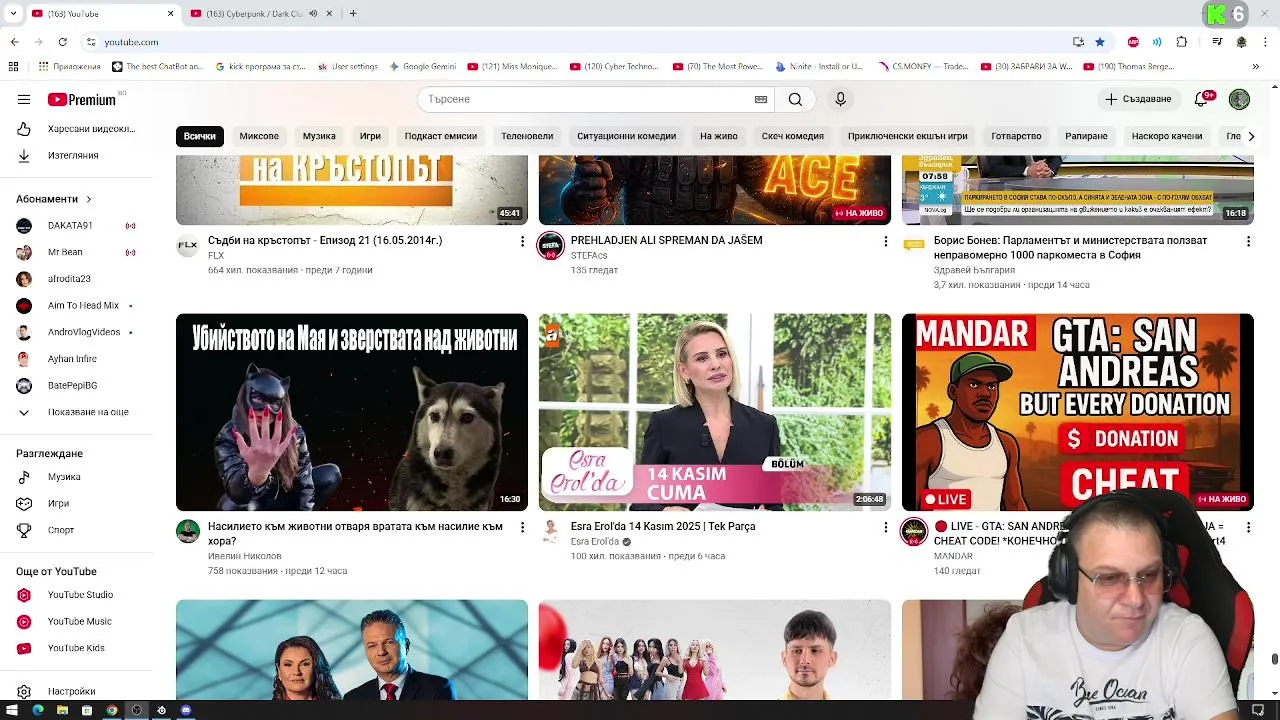This screenshot has width=1280, height=720.
Task: Open a new browser tab
Action: click(353, 13)
